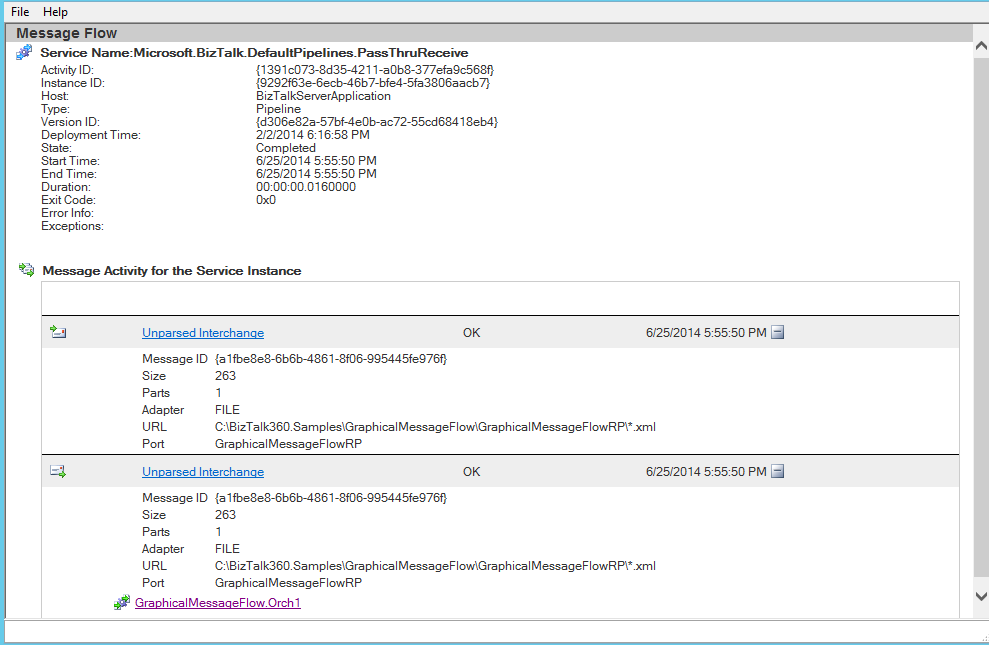Screen dimensions: 989x645
Task: Click the URL path in first message details
Action: coord(435,427)
